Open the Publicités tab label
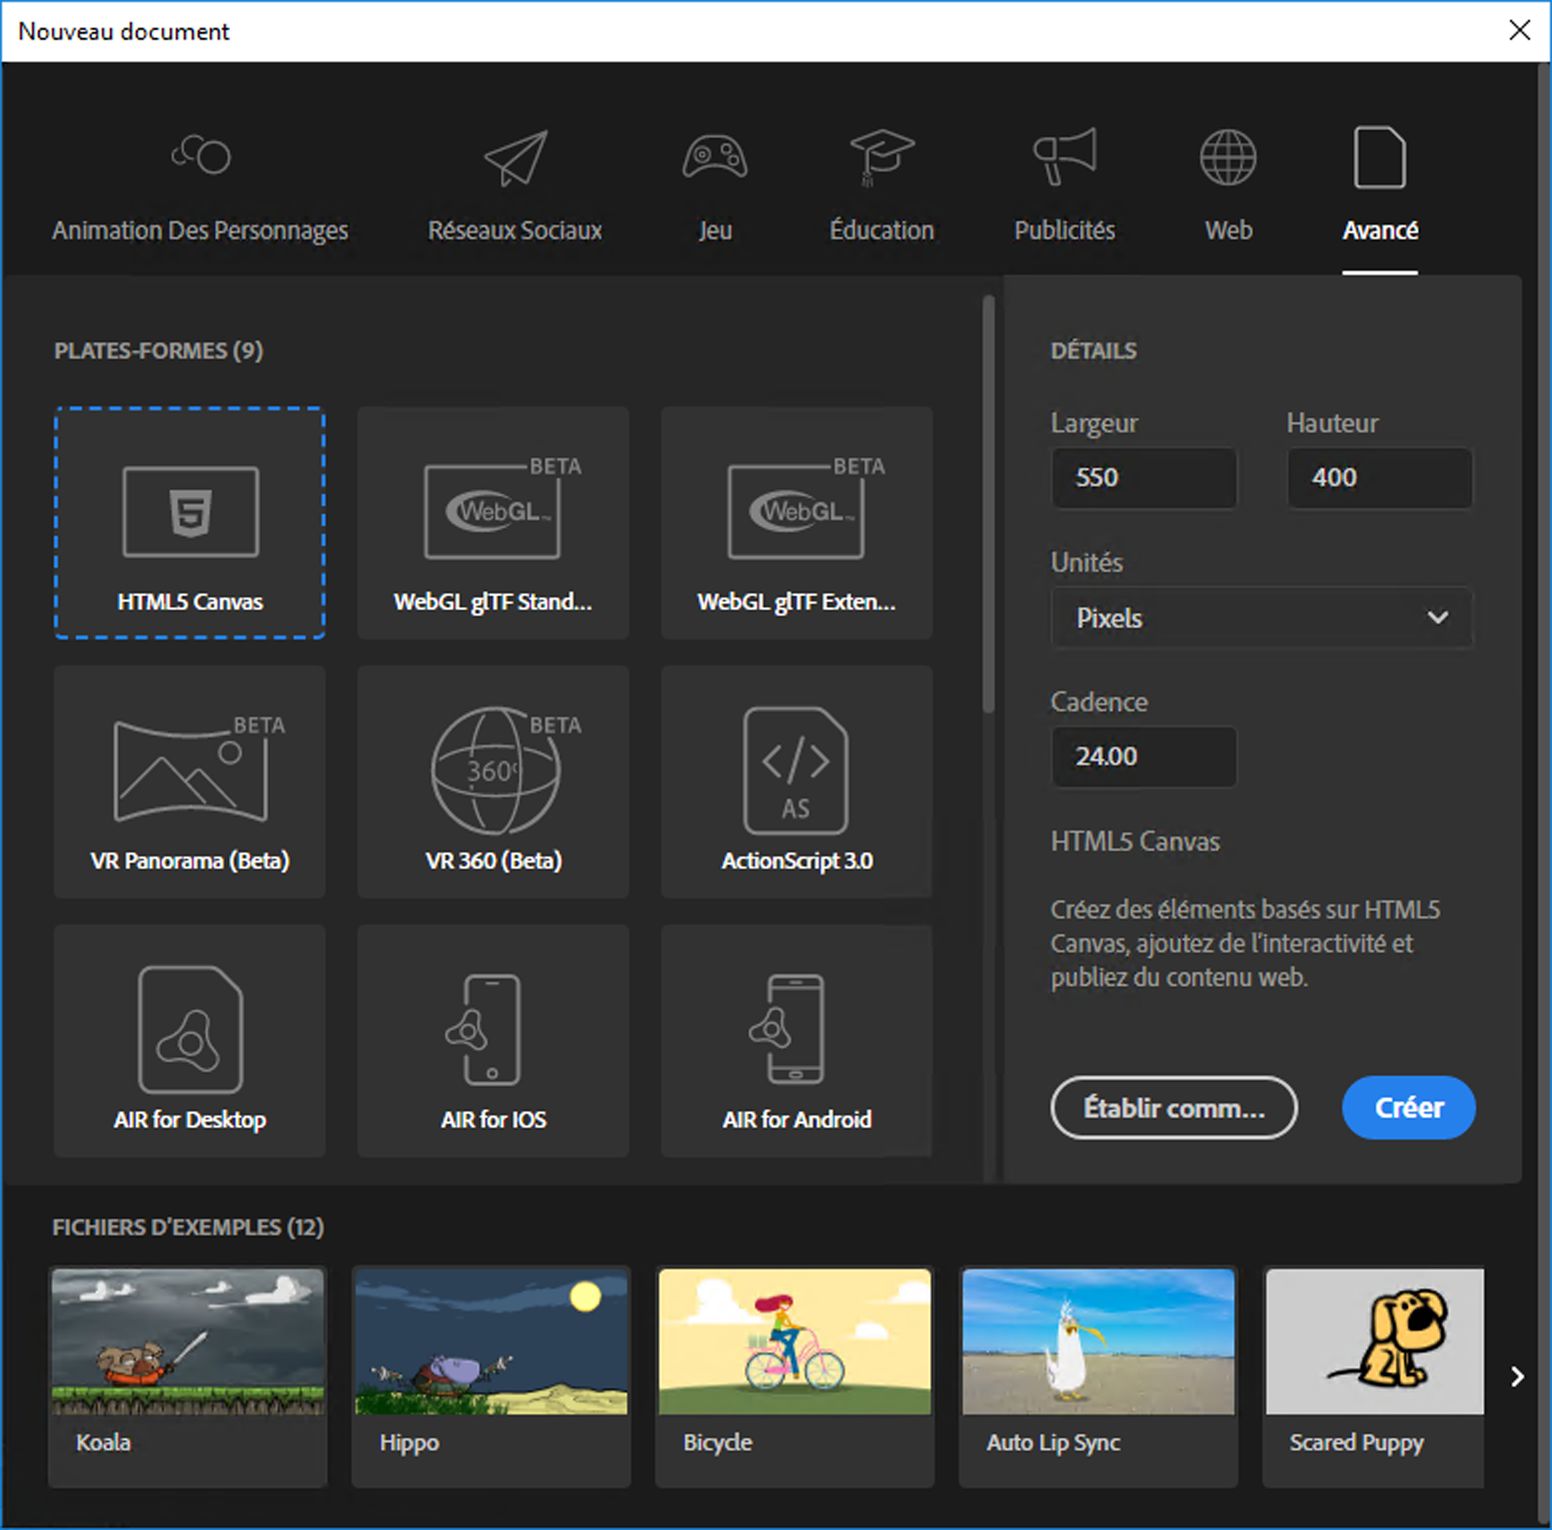 click(x=1065, y=230)
